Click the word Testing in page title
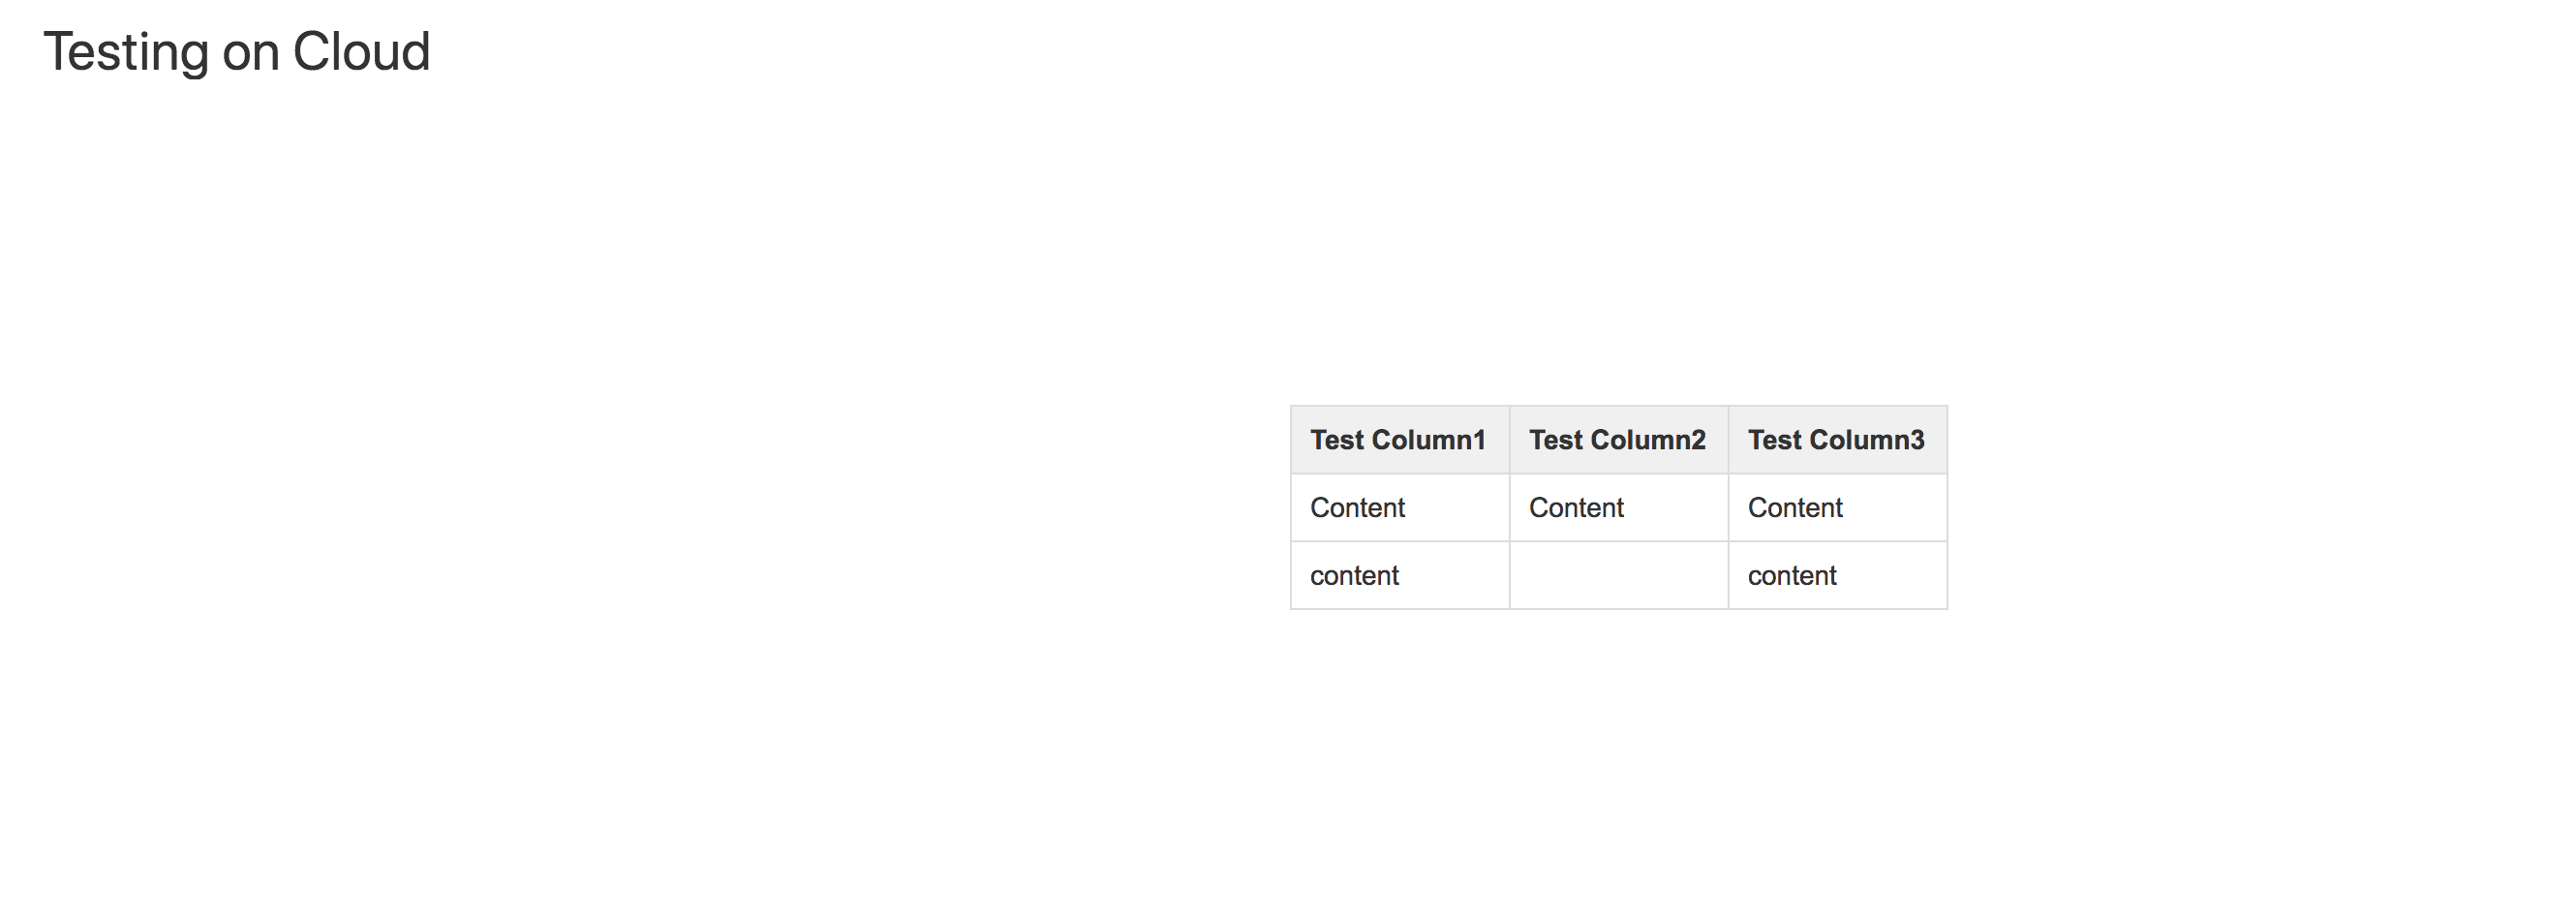 pos(126,53)
